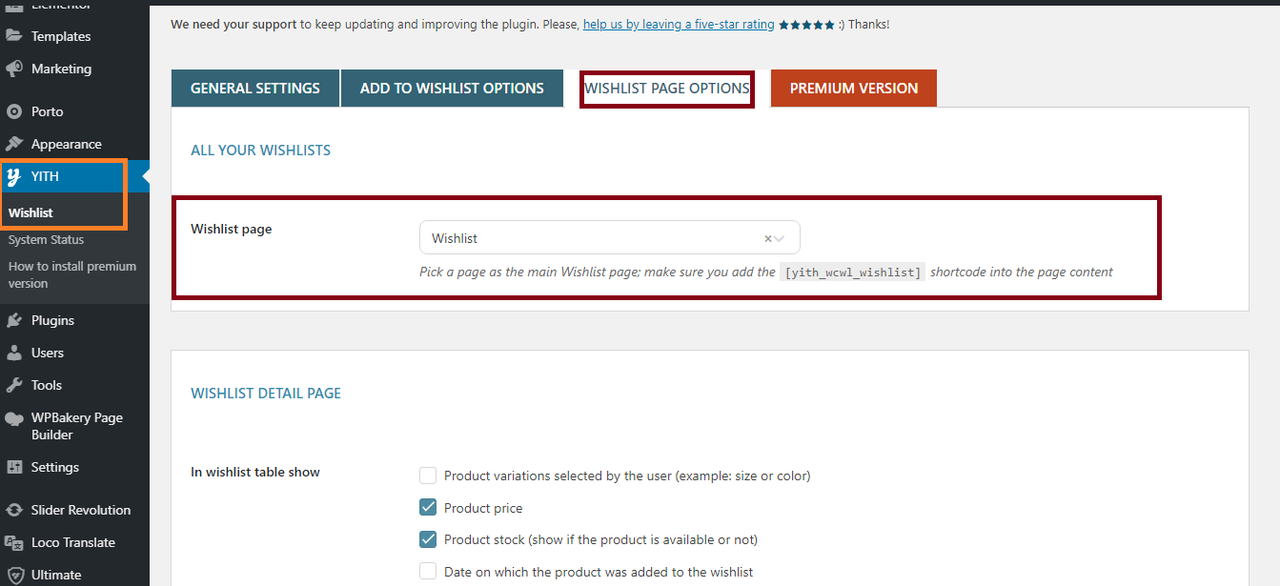
Task: Open System Status submenu item
Action: pos(46,240)
